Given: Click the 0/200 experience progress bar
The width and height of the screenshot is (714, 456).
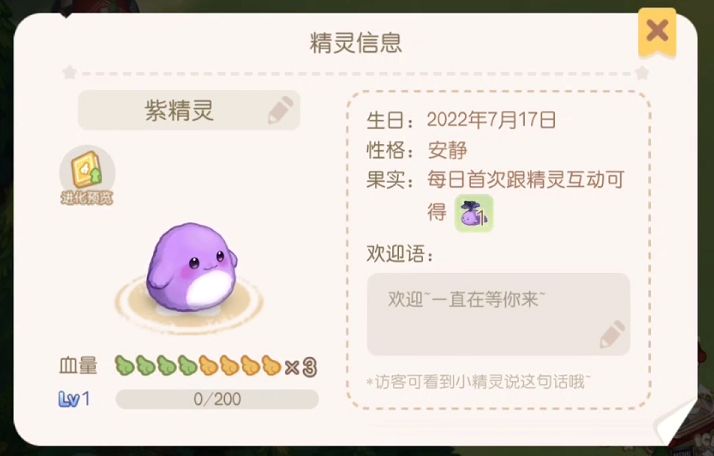Looking at the screenshot, I should click(217, 400).
